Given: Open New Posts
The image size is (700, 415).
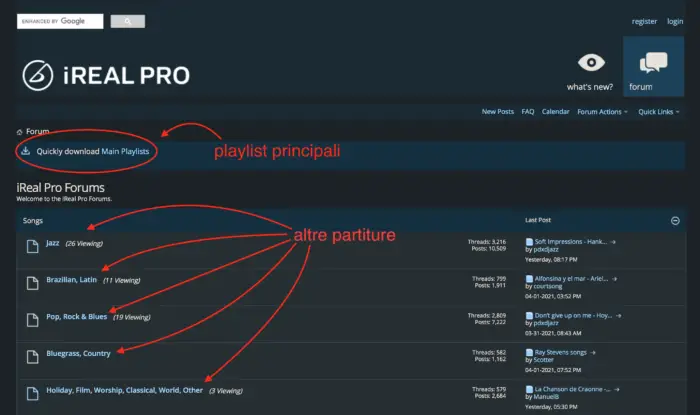Looking at the screenshot, I should tap(497, 112).
